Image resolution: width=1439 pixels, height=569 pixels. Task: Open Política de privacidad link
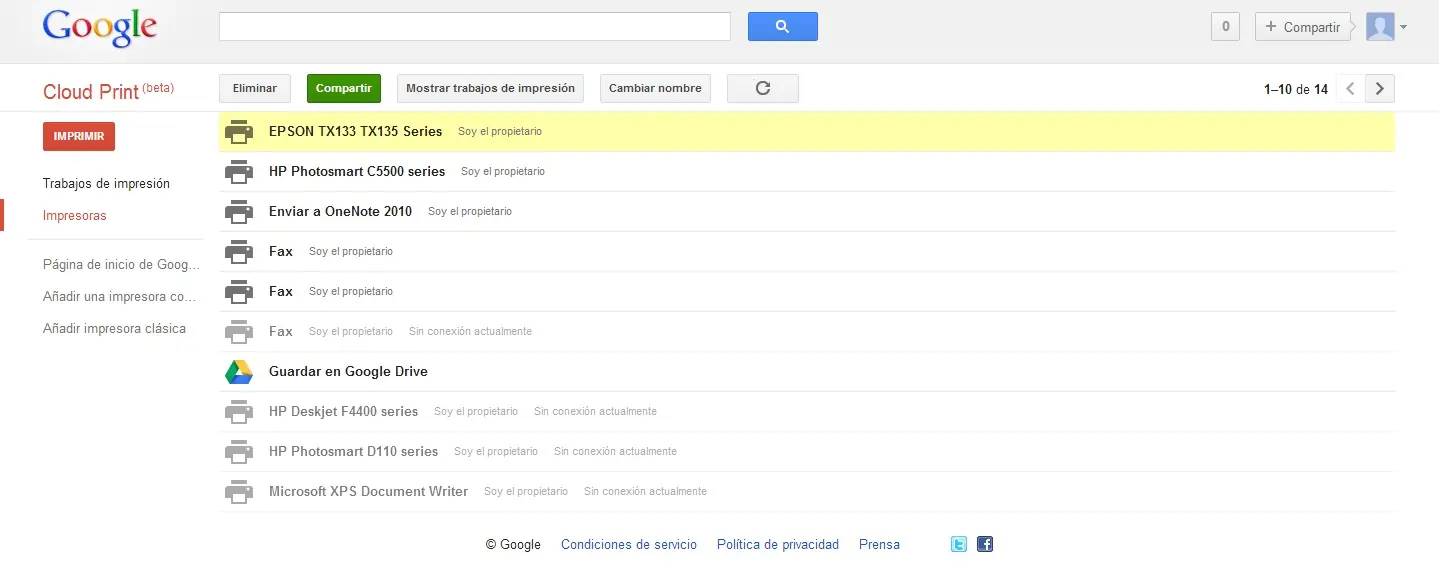click(x=778, y=544)
